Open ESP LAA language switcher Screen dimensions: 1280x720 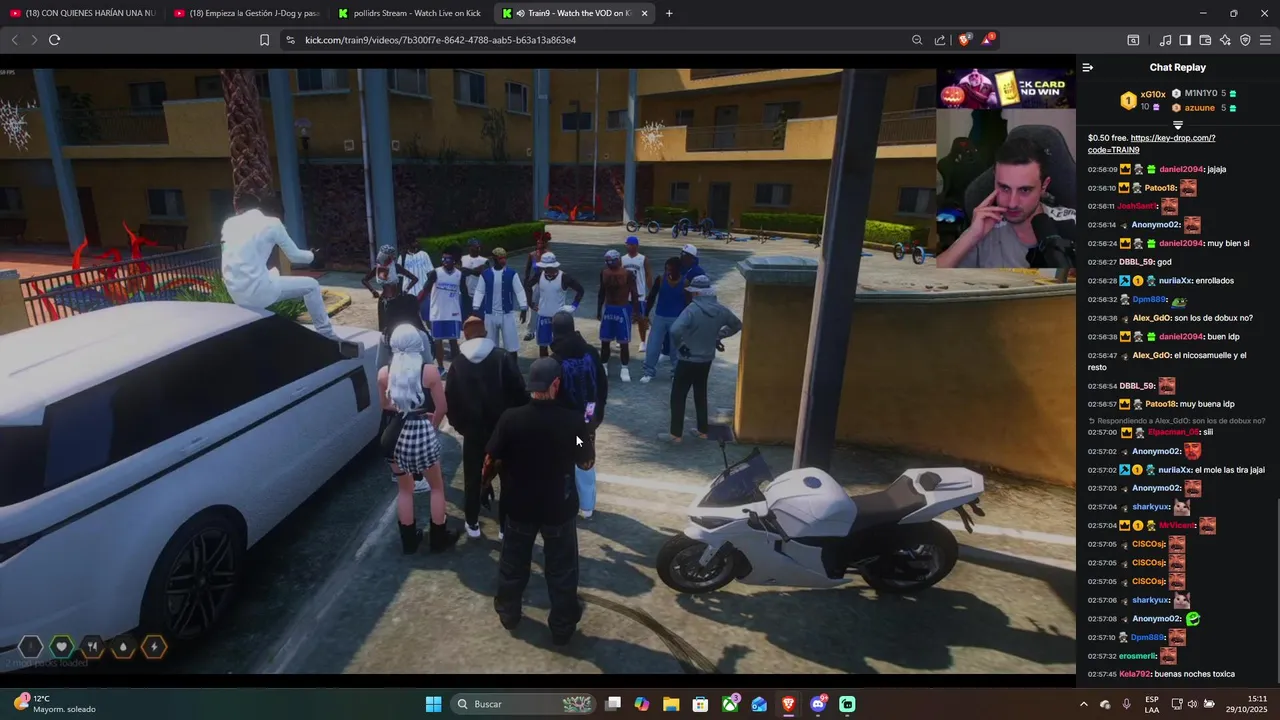coord(1152,704)
